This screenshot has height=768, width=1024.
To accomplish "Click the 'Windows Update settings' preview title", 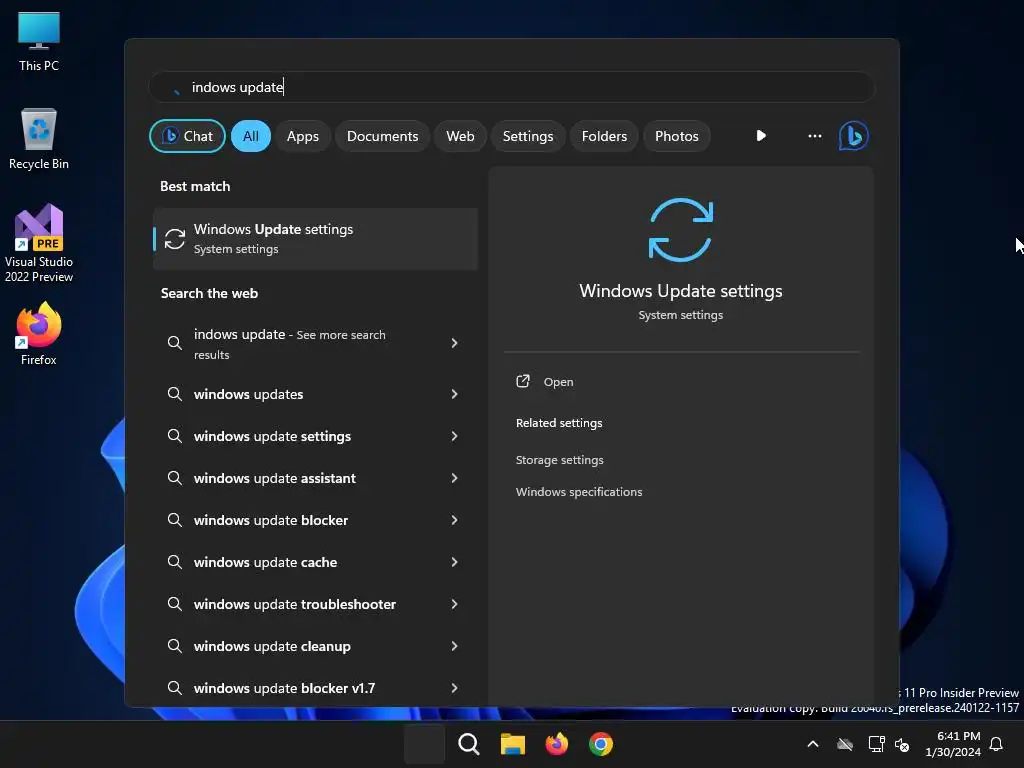I will click(x=680, y=291).
